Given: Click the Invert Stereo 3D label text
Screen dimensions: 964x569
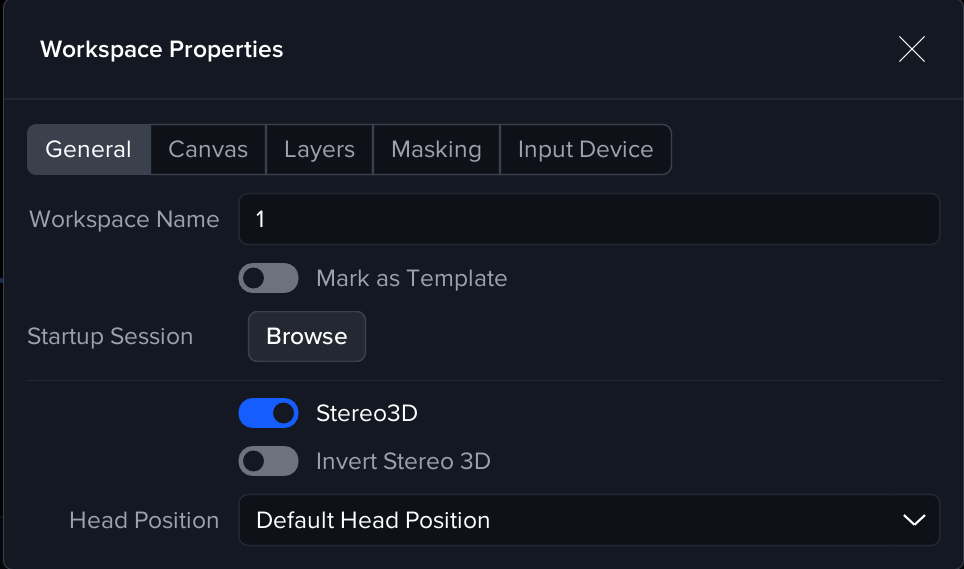Looking at the screenshot, I should click(403, 461).
